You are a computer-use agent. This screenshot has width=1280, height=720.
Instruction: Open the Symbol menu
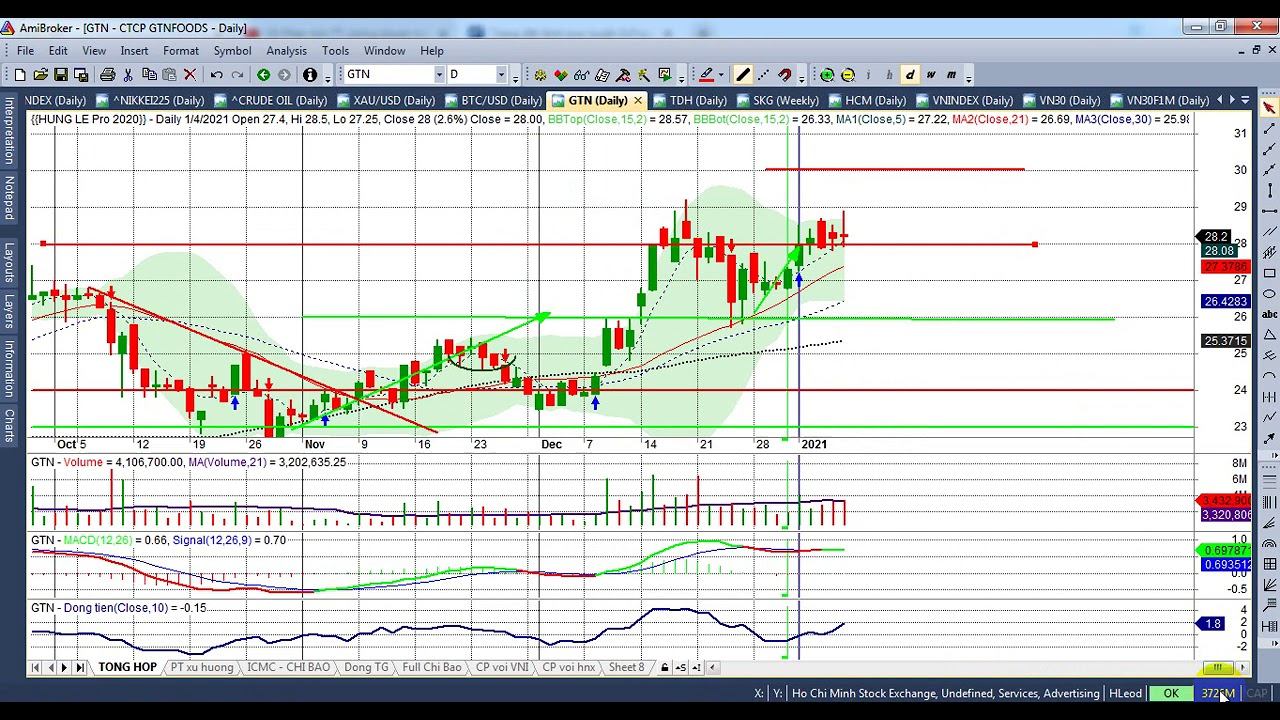pyautogui.click(x=232, y=51)
